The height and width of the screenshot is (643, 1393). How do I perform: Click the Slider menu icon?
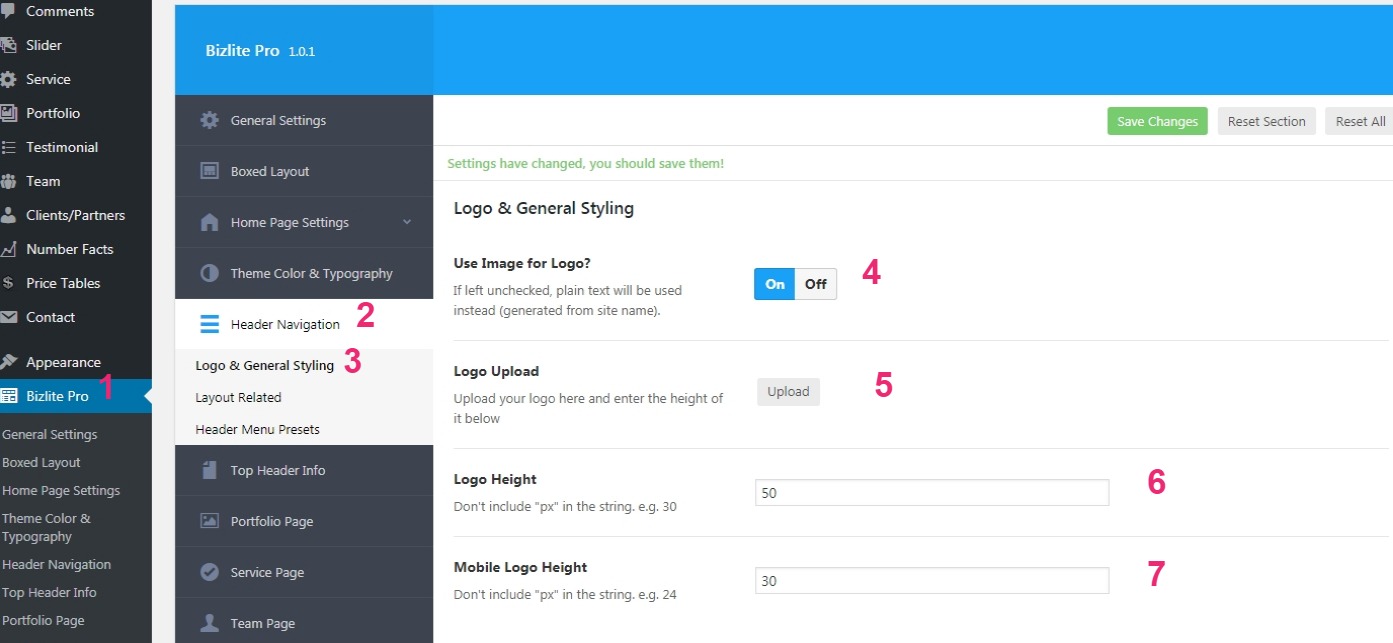pos(8,45)
